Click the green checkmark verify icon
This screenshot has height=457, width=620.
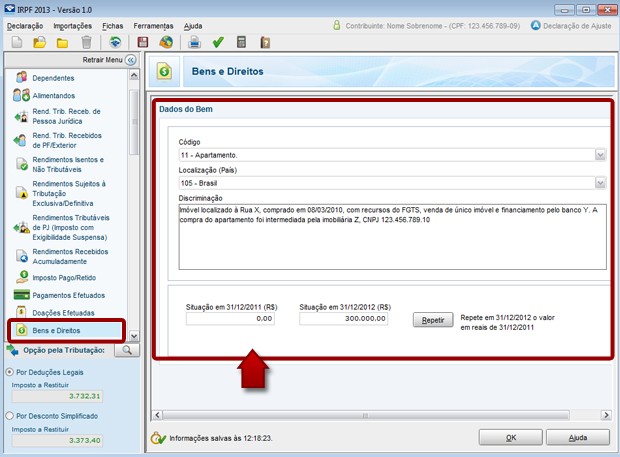[217, 42]
